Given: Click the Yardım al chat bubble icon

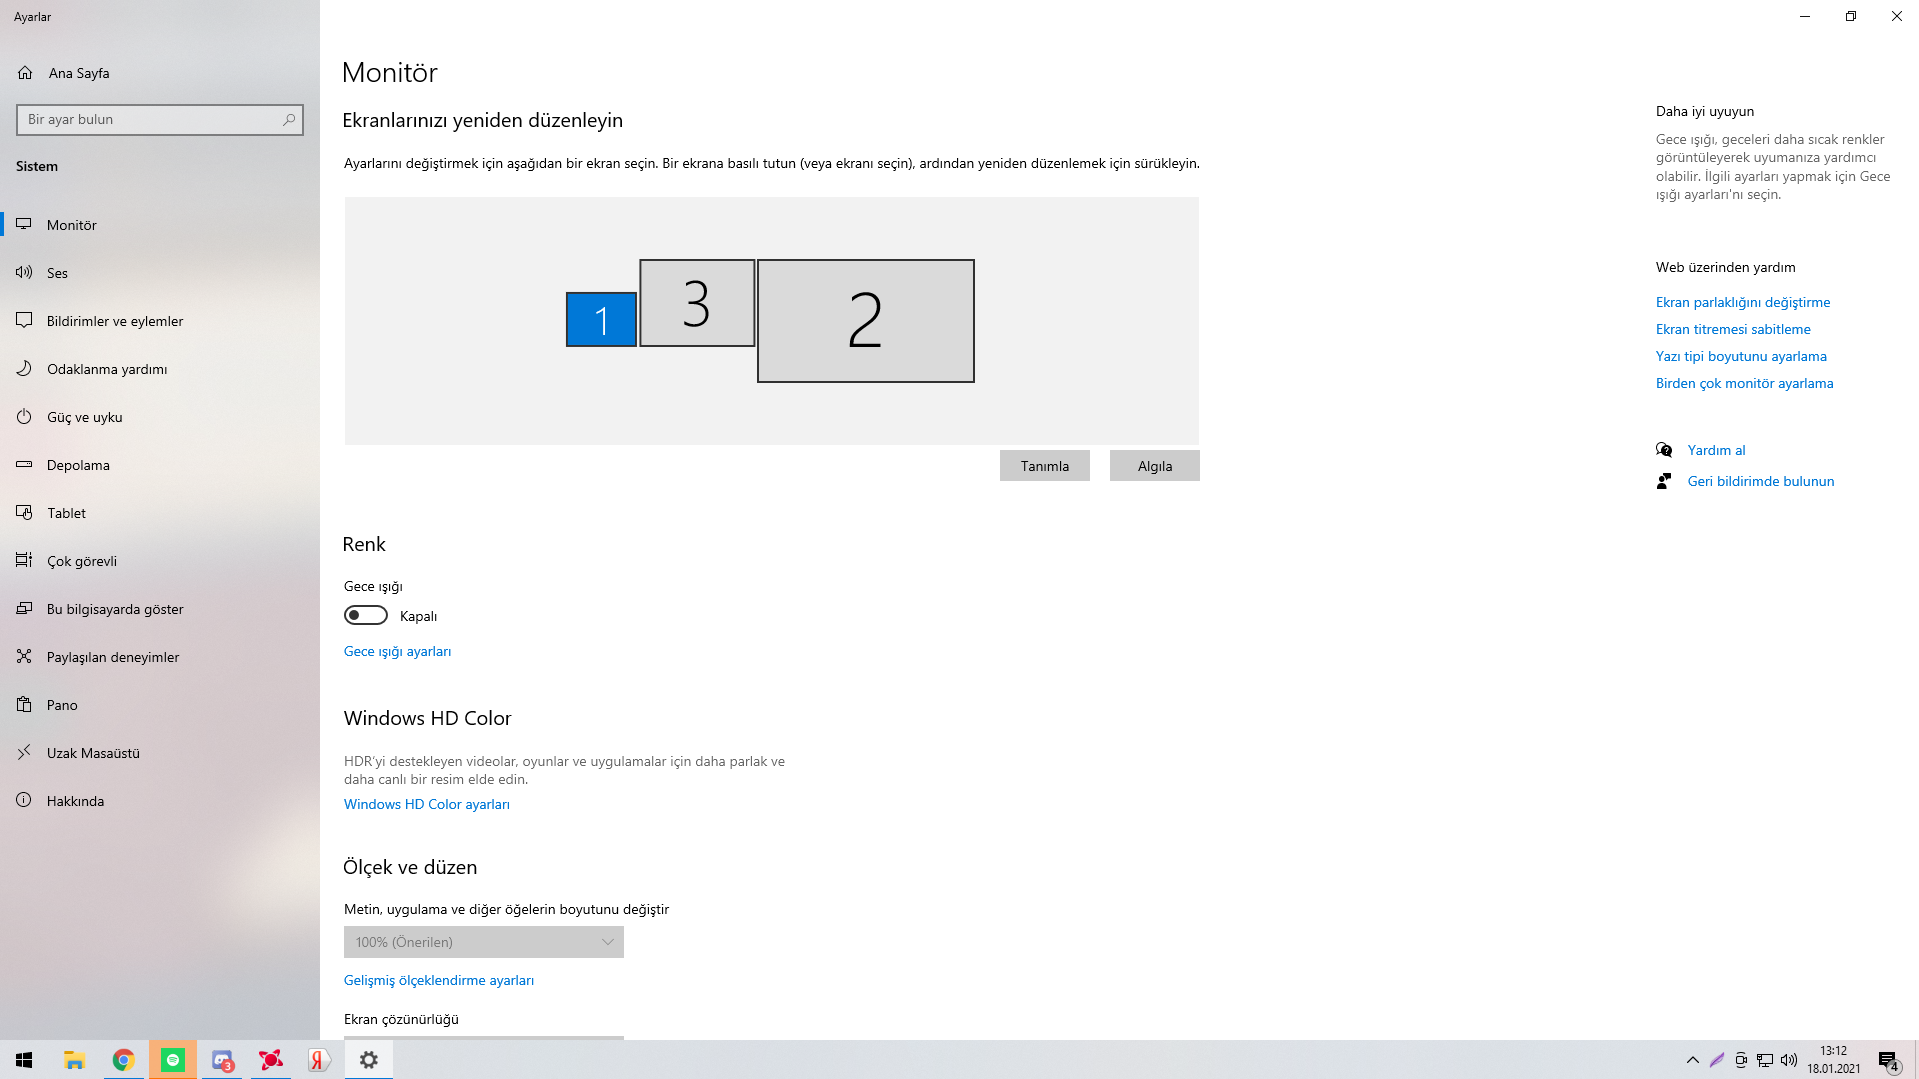Looking at the screenshot, I should pyautogui.click(x=1664, y=450).
